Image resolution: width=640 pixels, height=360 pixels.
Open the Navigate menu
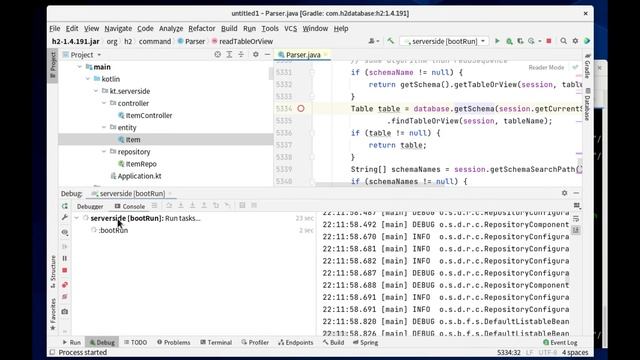click(x=118, y=28)
